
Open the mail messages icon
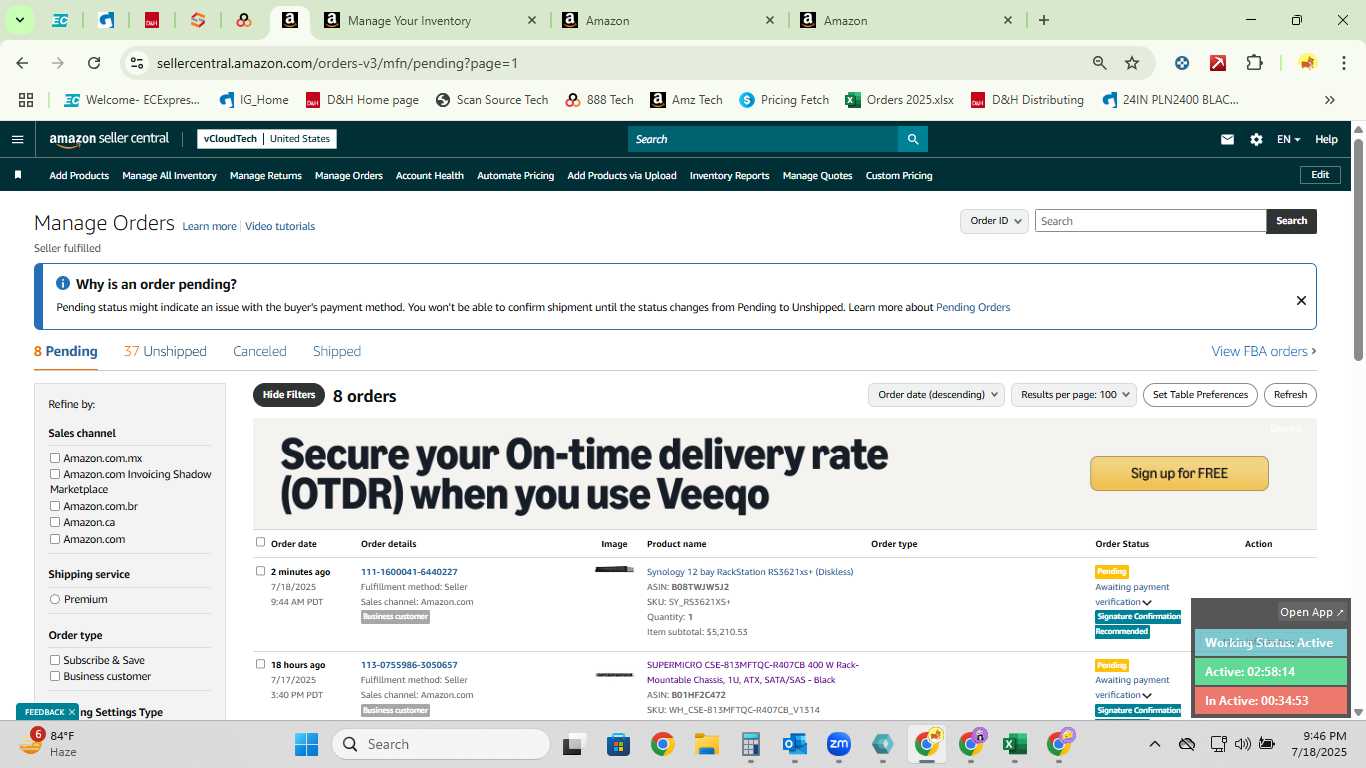(1227, 139)
